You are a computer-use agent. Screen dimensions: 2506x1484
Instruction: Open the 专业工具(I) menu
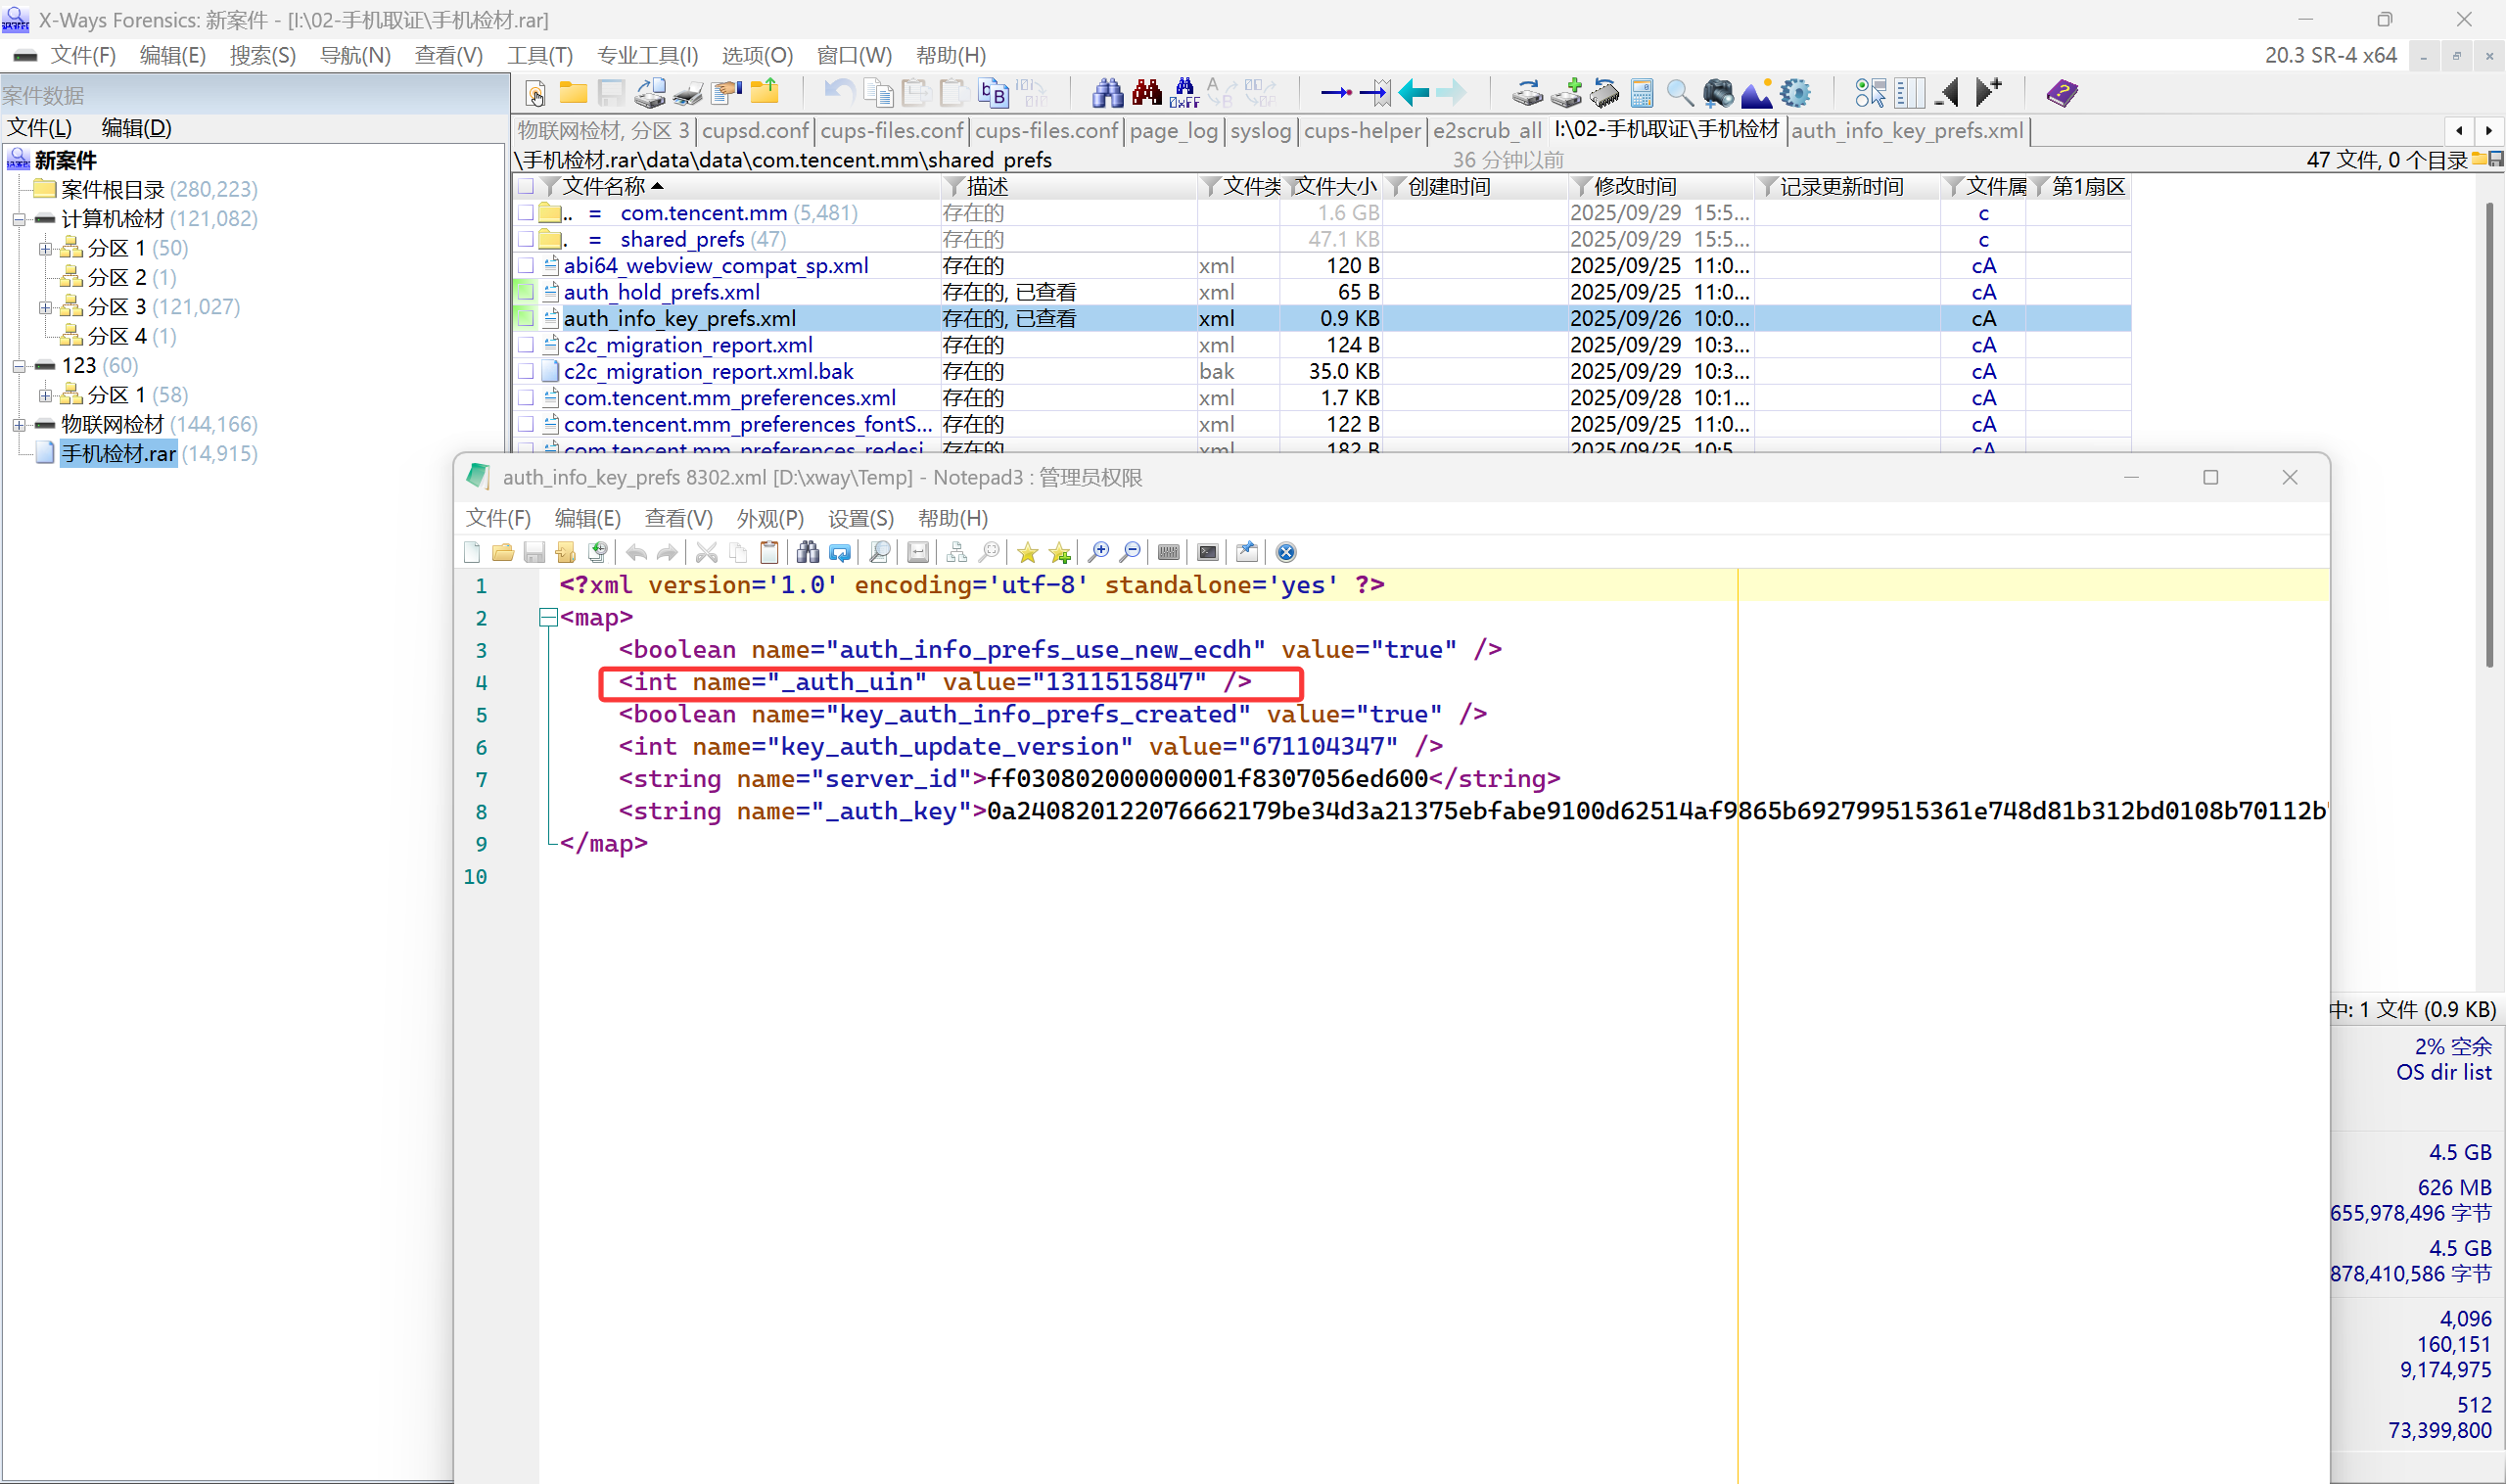(647, 56)
